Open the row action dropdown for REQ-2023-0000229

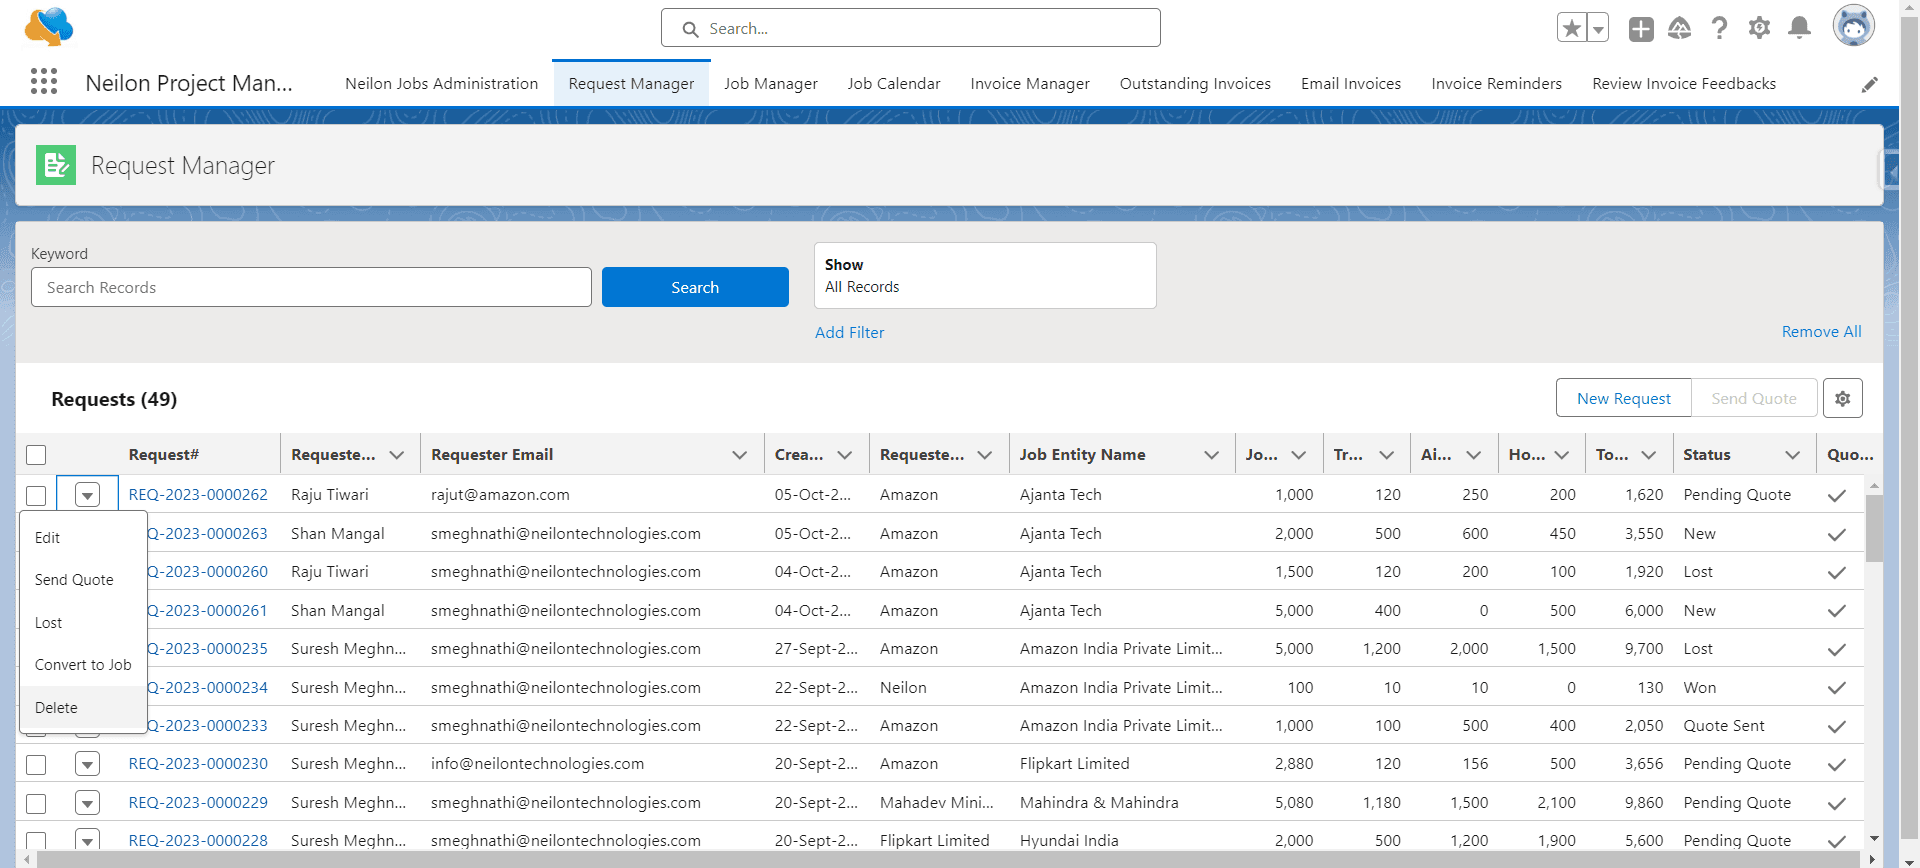pos(88,803)
